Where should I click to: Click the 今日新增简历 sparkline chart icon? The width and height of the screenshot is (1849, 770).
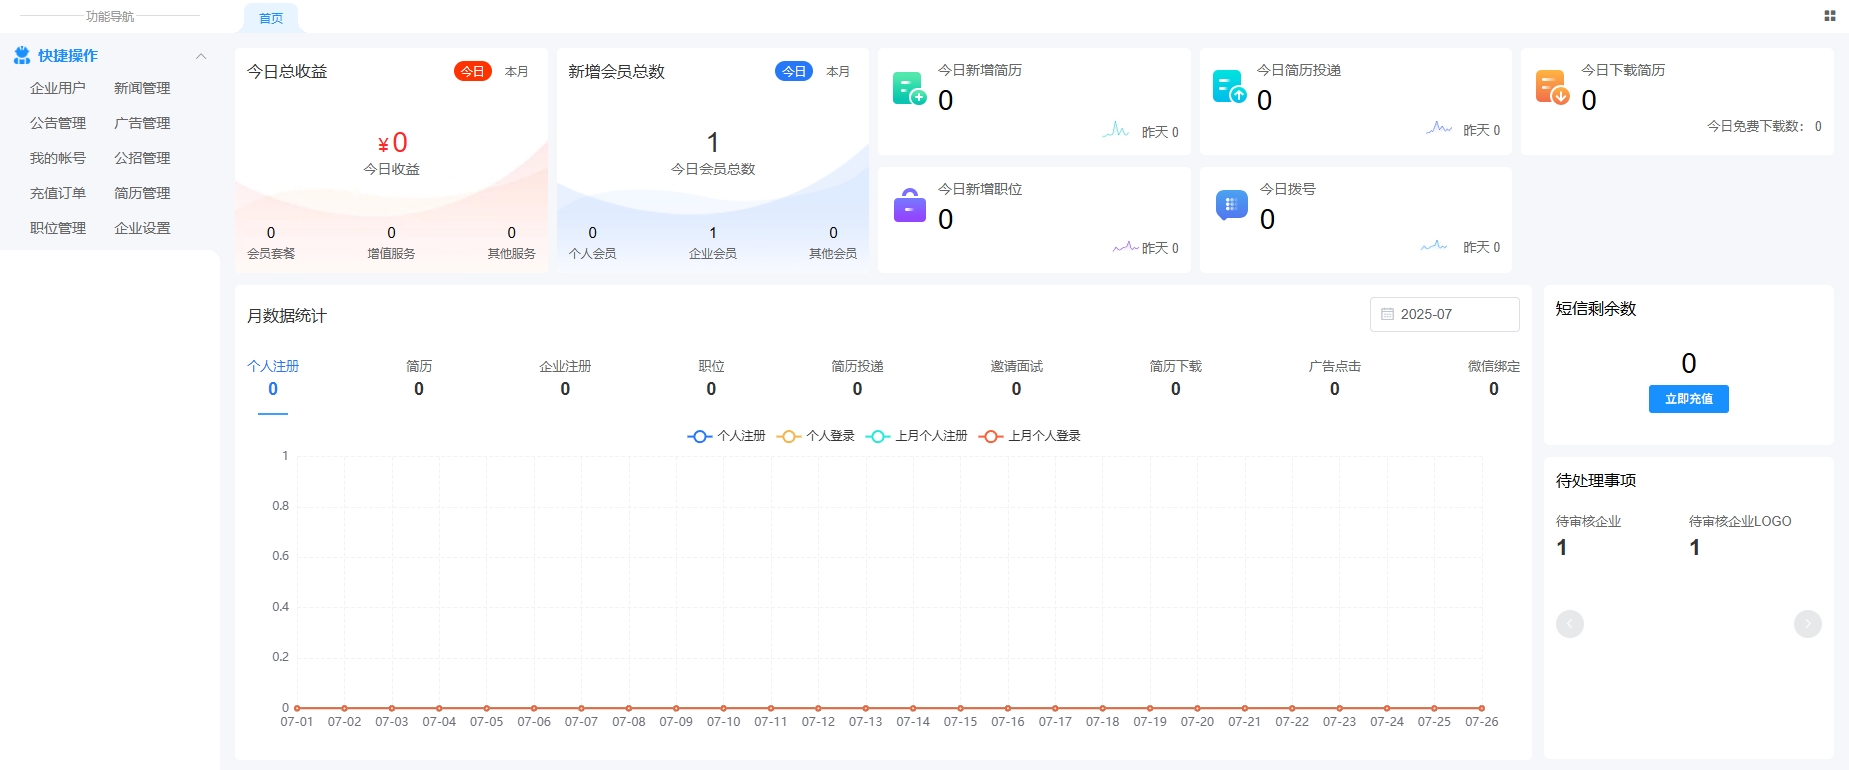[1116, 130]
